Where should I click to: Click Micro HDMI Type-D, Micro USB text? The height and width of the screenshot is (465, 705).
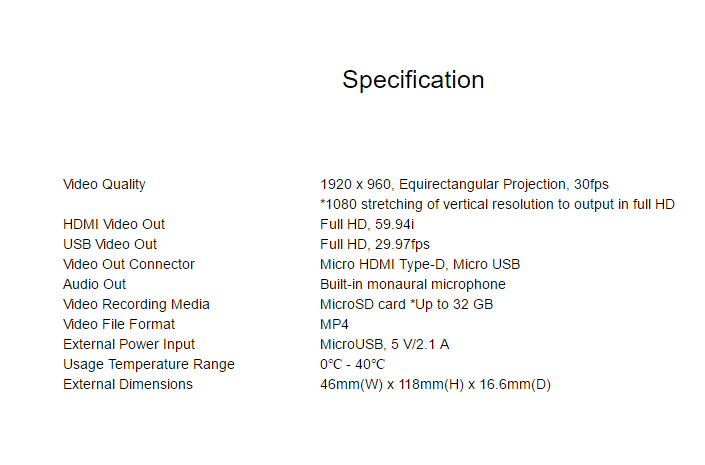420,264
